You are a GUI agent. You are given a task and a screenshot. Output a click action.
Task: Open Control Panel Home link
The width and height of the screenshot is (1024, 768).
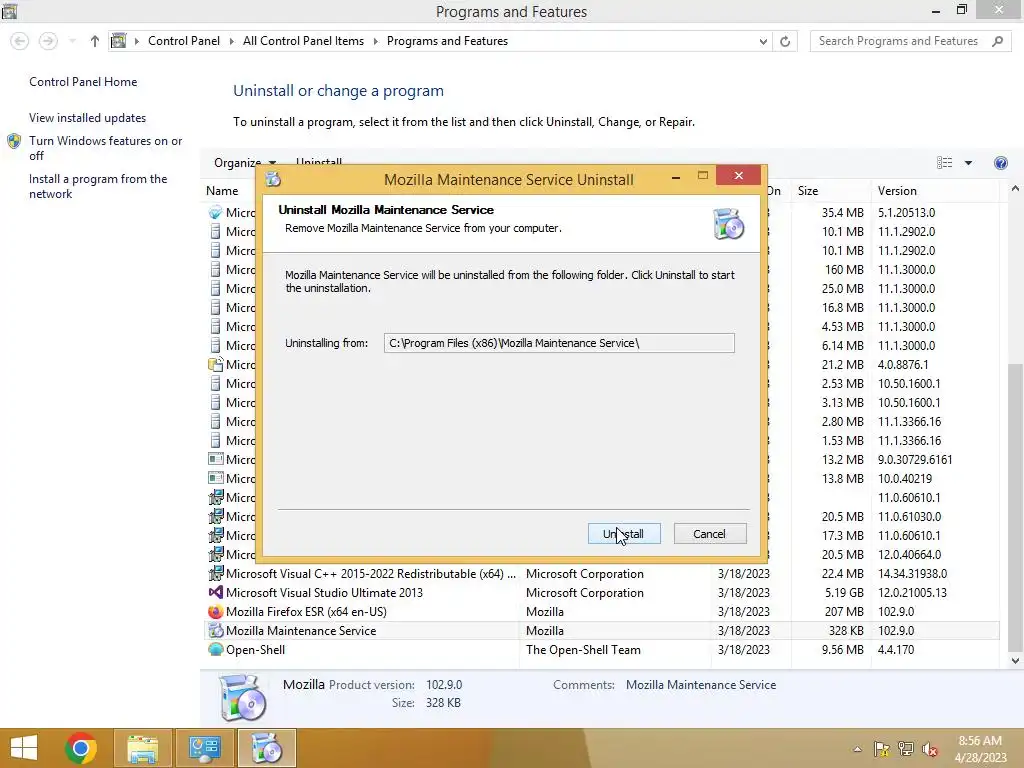[x=83, y=82]
